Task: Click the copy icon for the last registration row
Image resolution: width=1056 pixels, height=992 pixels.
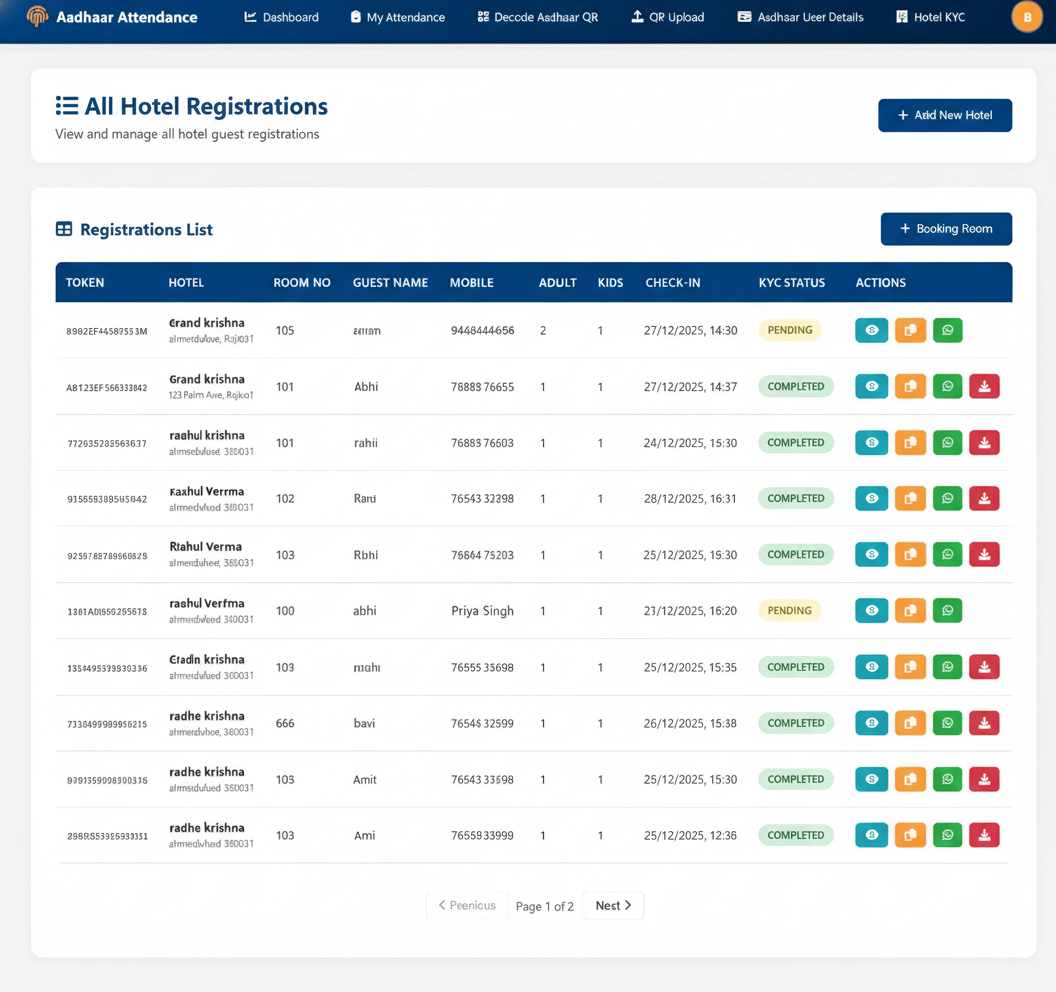Action: coord(910,835)
